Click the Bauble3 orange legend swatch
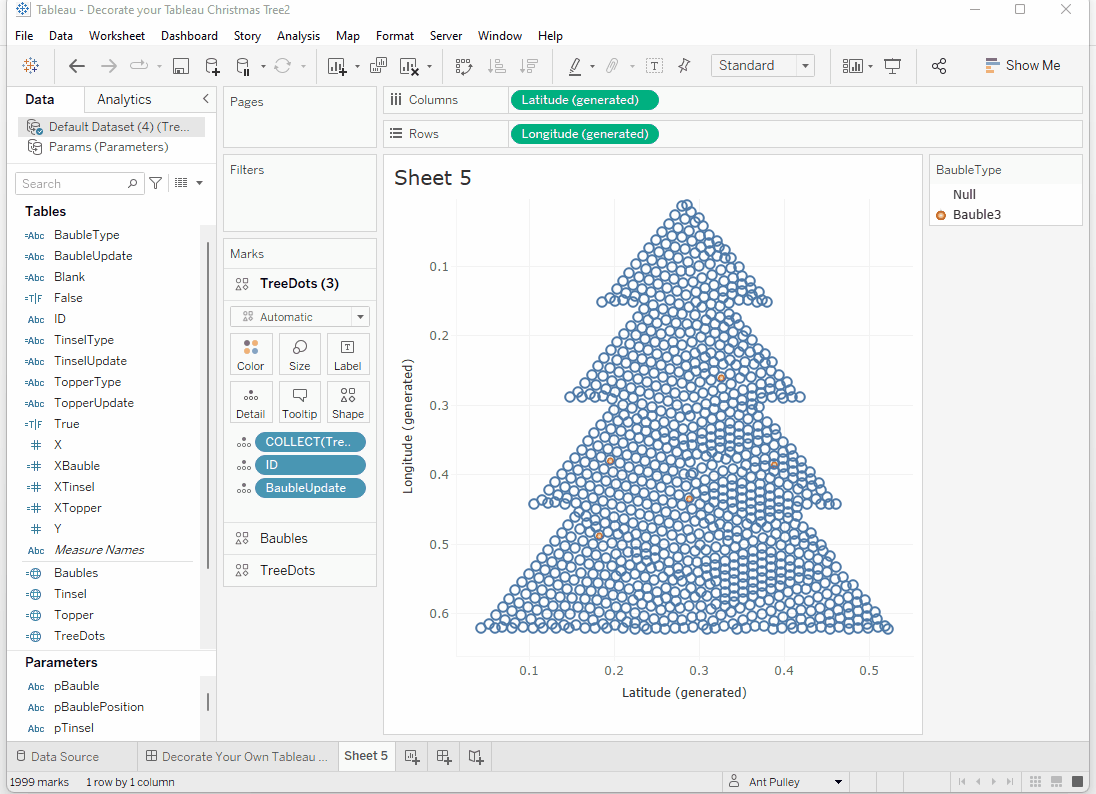Viewport: 1096px width, 794px height. pos(941,215)
